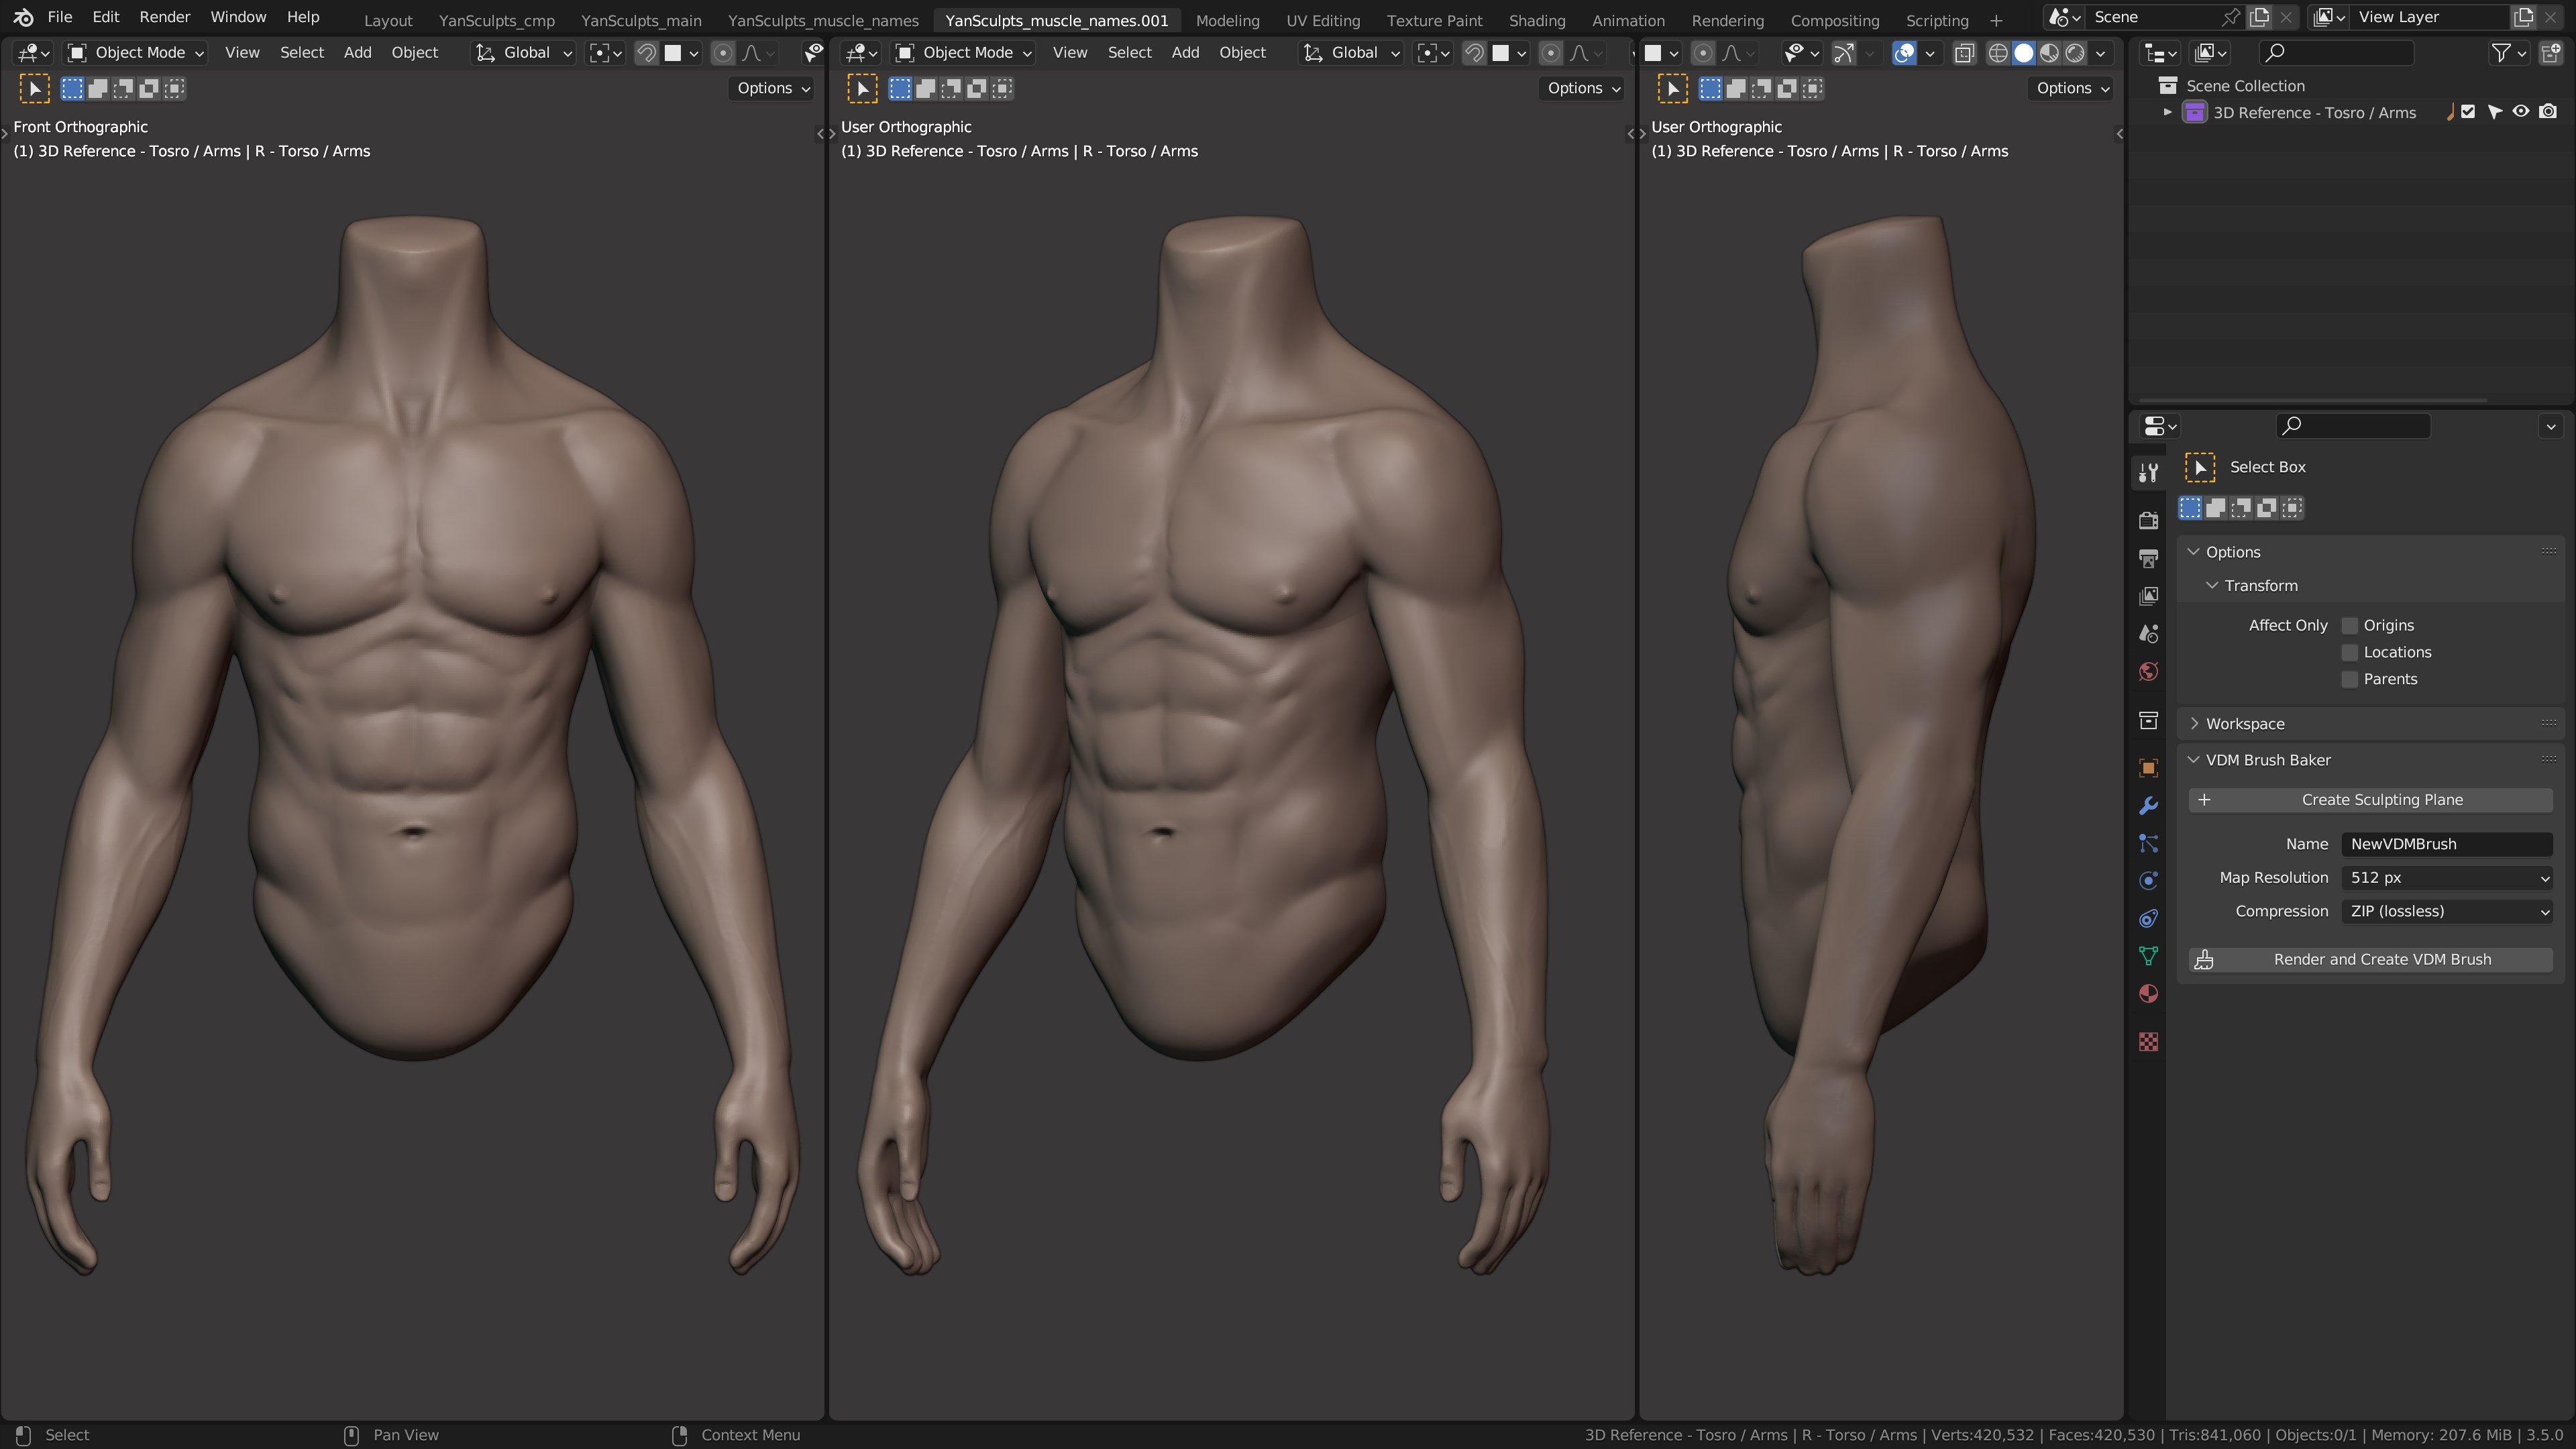Viewport: 2576px width, 1449px height.
Task: Open the Modifier properties wrench tab
Action: click(2148, 806)
